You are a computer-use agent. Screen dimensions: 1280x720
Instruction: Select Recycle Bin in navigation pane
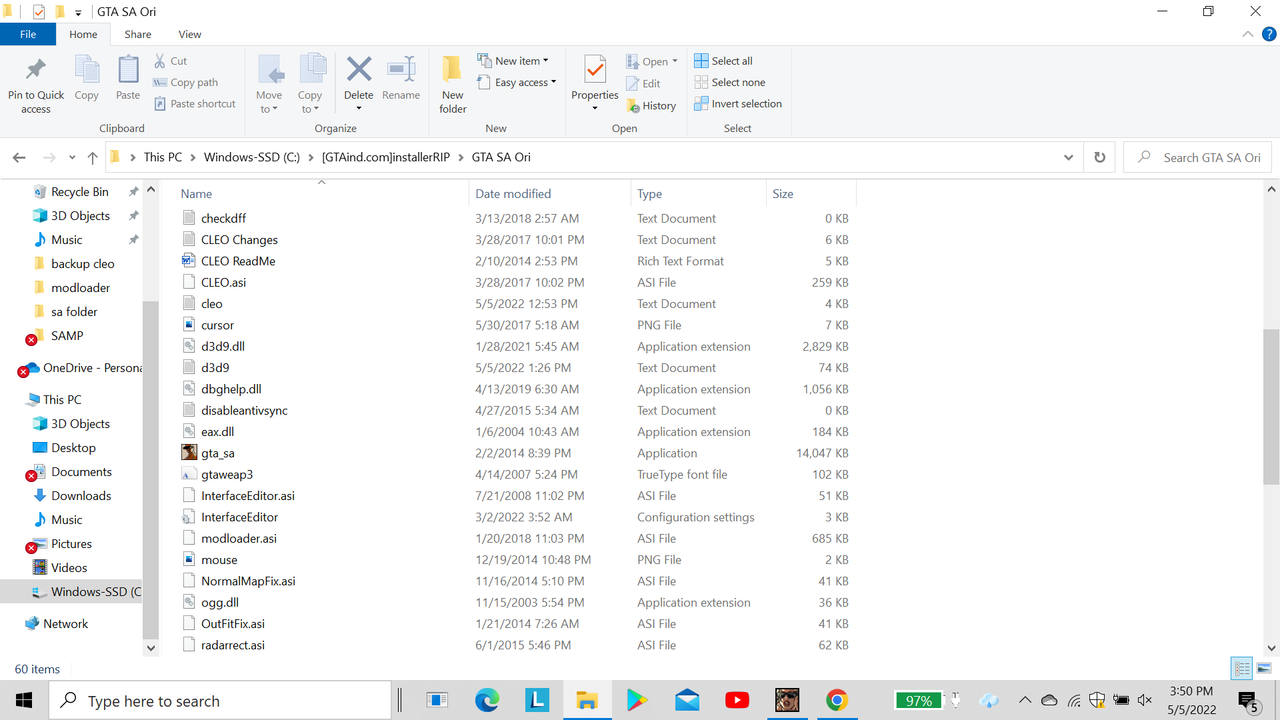coord(80,192)
